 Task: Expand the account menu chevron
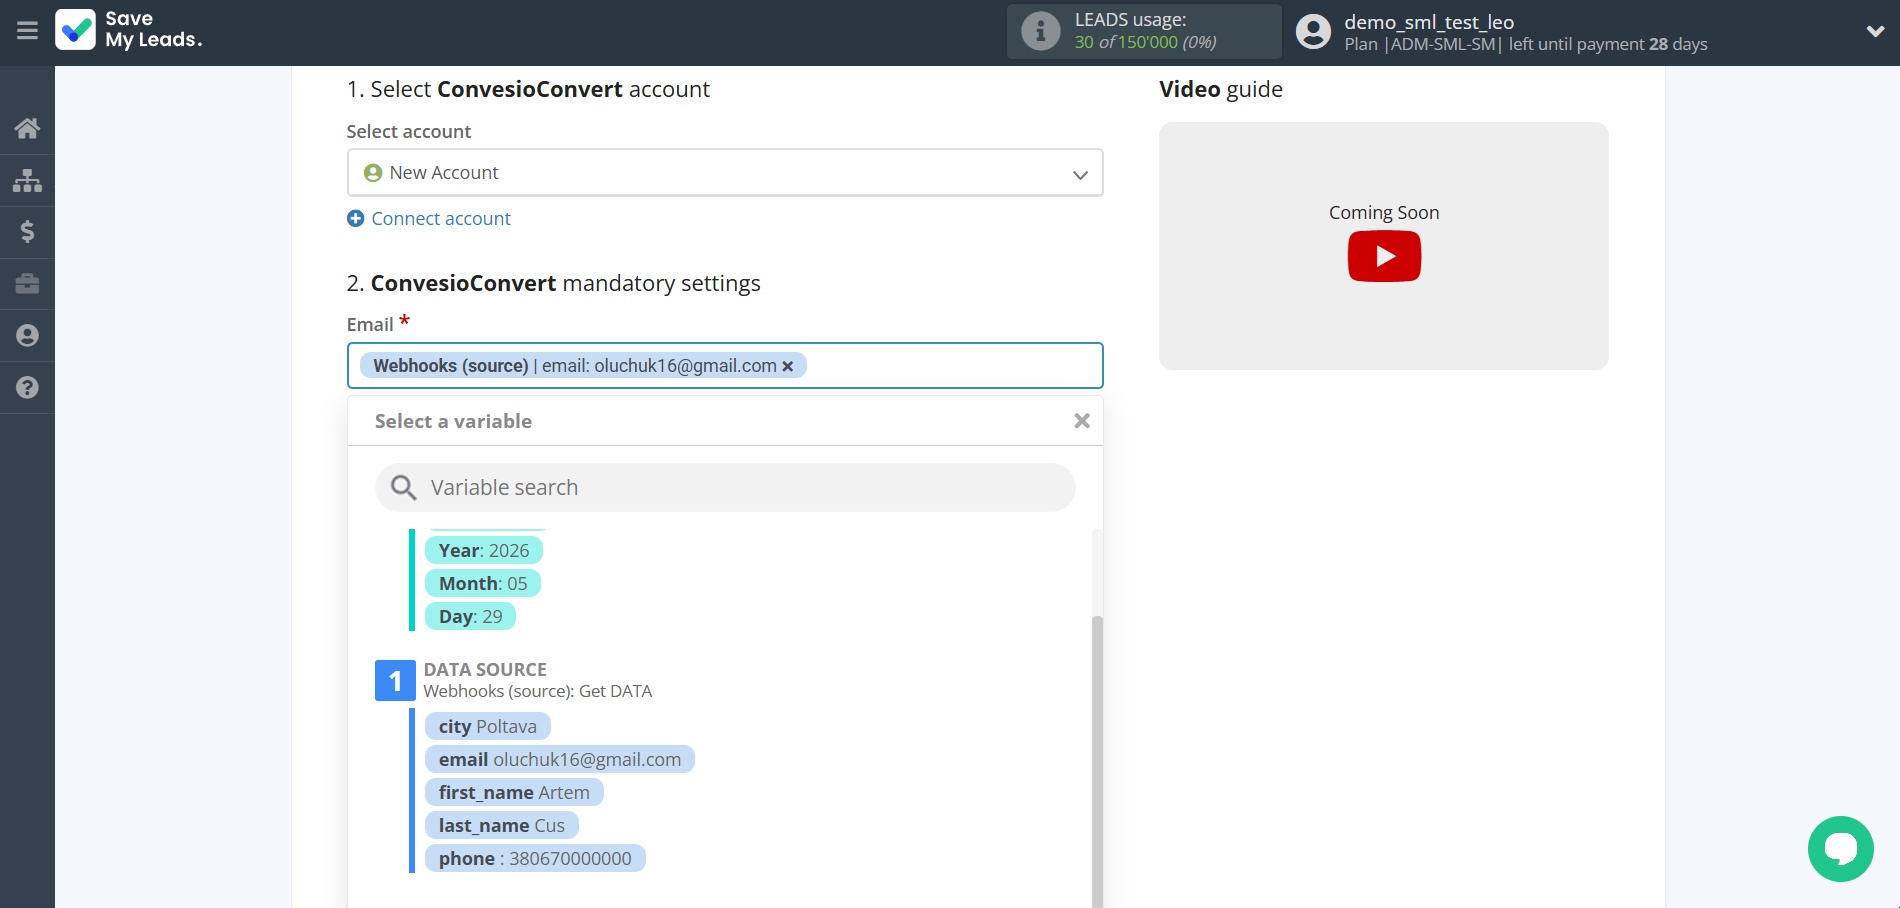1875,31
